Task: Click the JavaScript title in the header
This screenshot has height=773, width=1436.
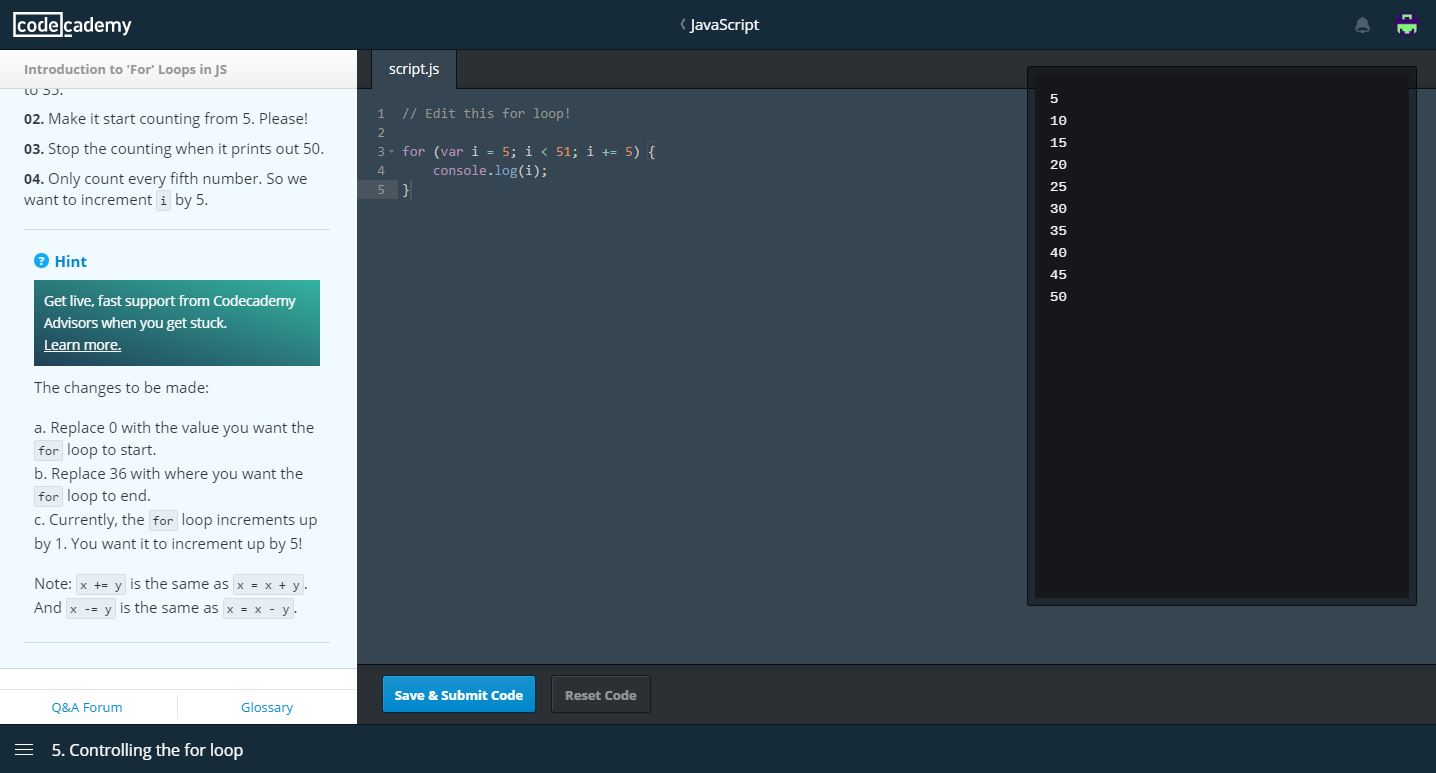Action: click(723, 24)
